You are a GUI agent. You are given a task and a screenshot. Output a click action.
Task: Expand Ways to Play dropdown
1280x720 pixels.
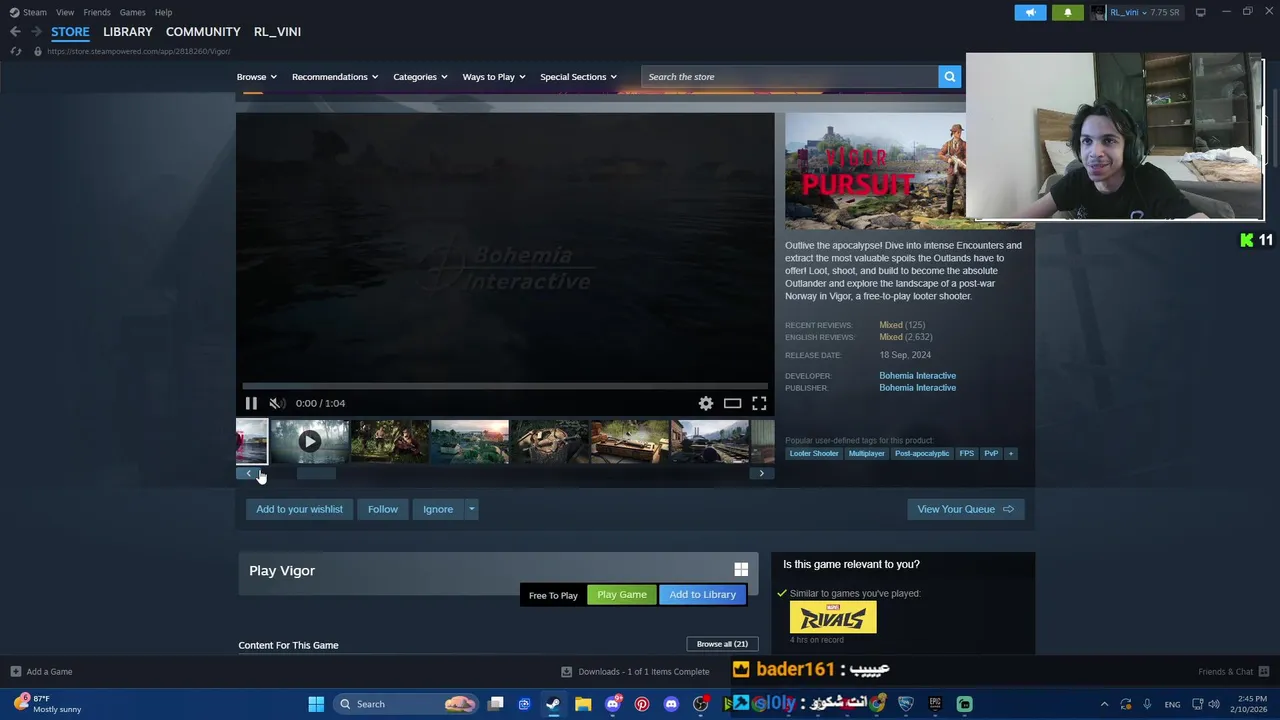coord(494,77)
